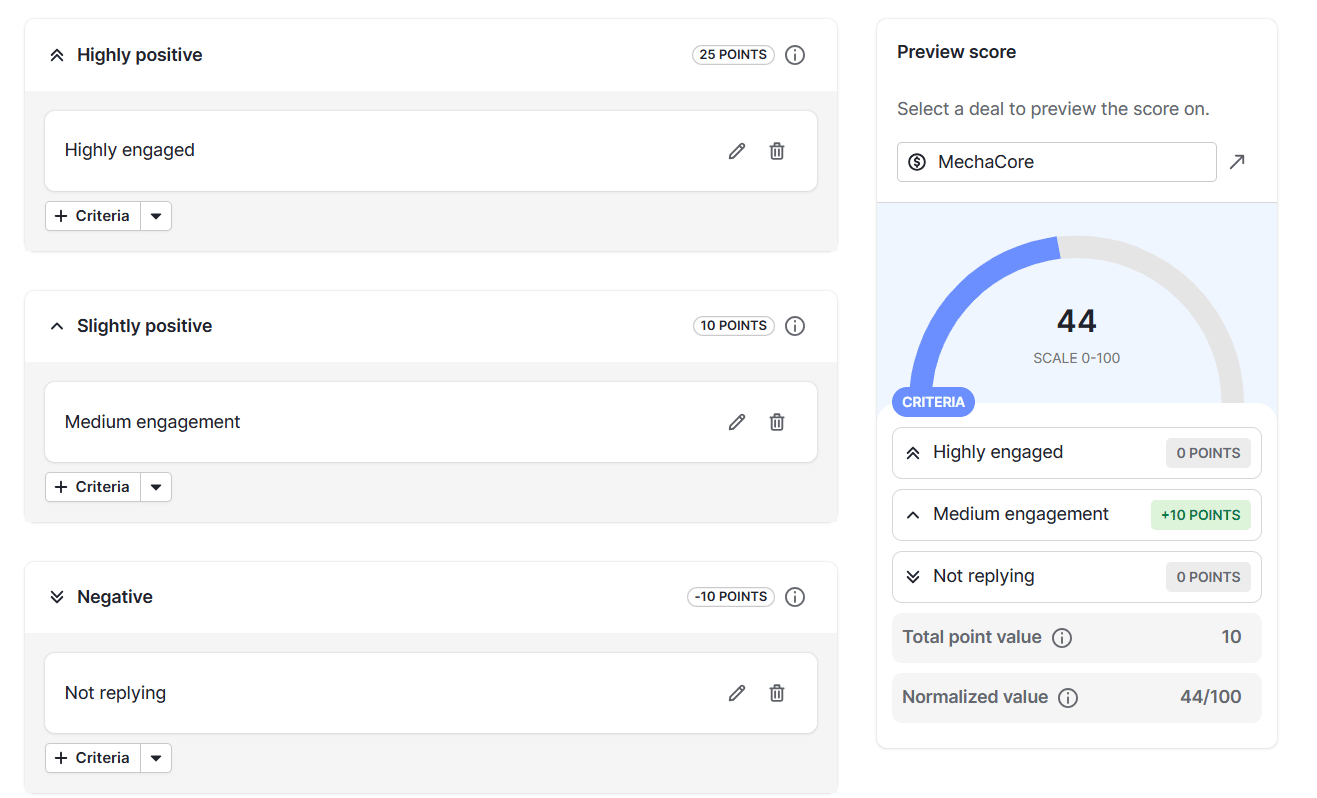Open Criteria dropdown arrow under Medium engagement
The image size is (1317, 798).
point(156,487)
